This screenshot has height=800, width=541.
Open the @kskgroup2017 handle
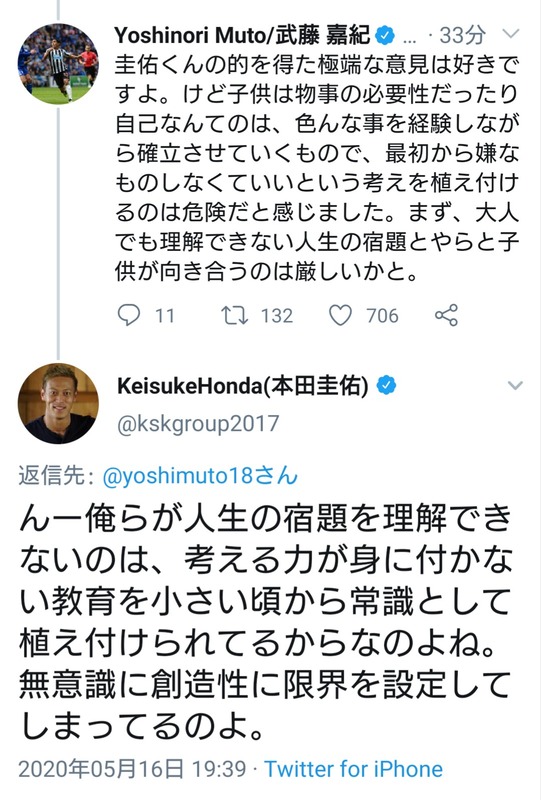[x=198, y=424]
